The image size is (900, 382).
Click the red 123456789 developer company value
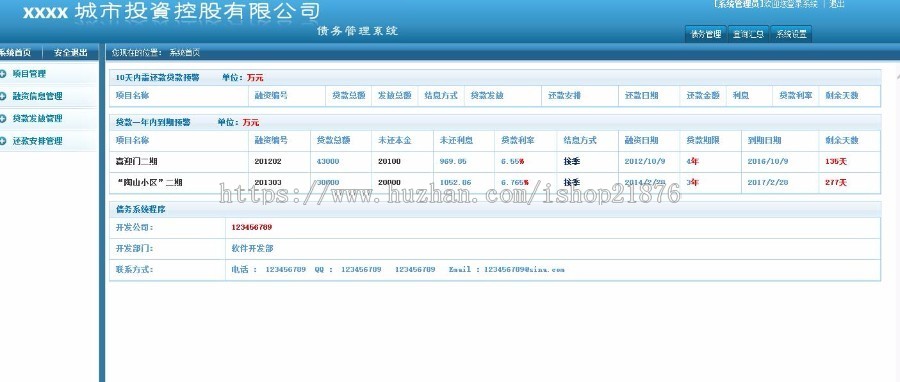coord(252,227)
